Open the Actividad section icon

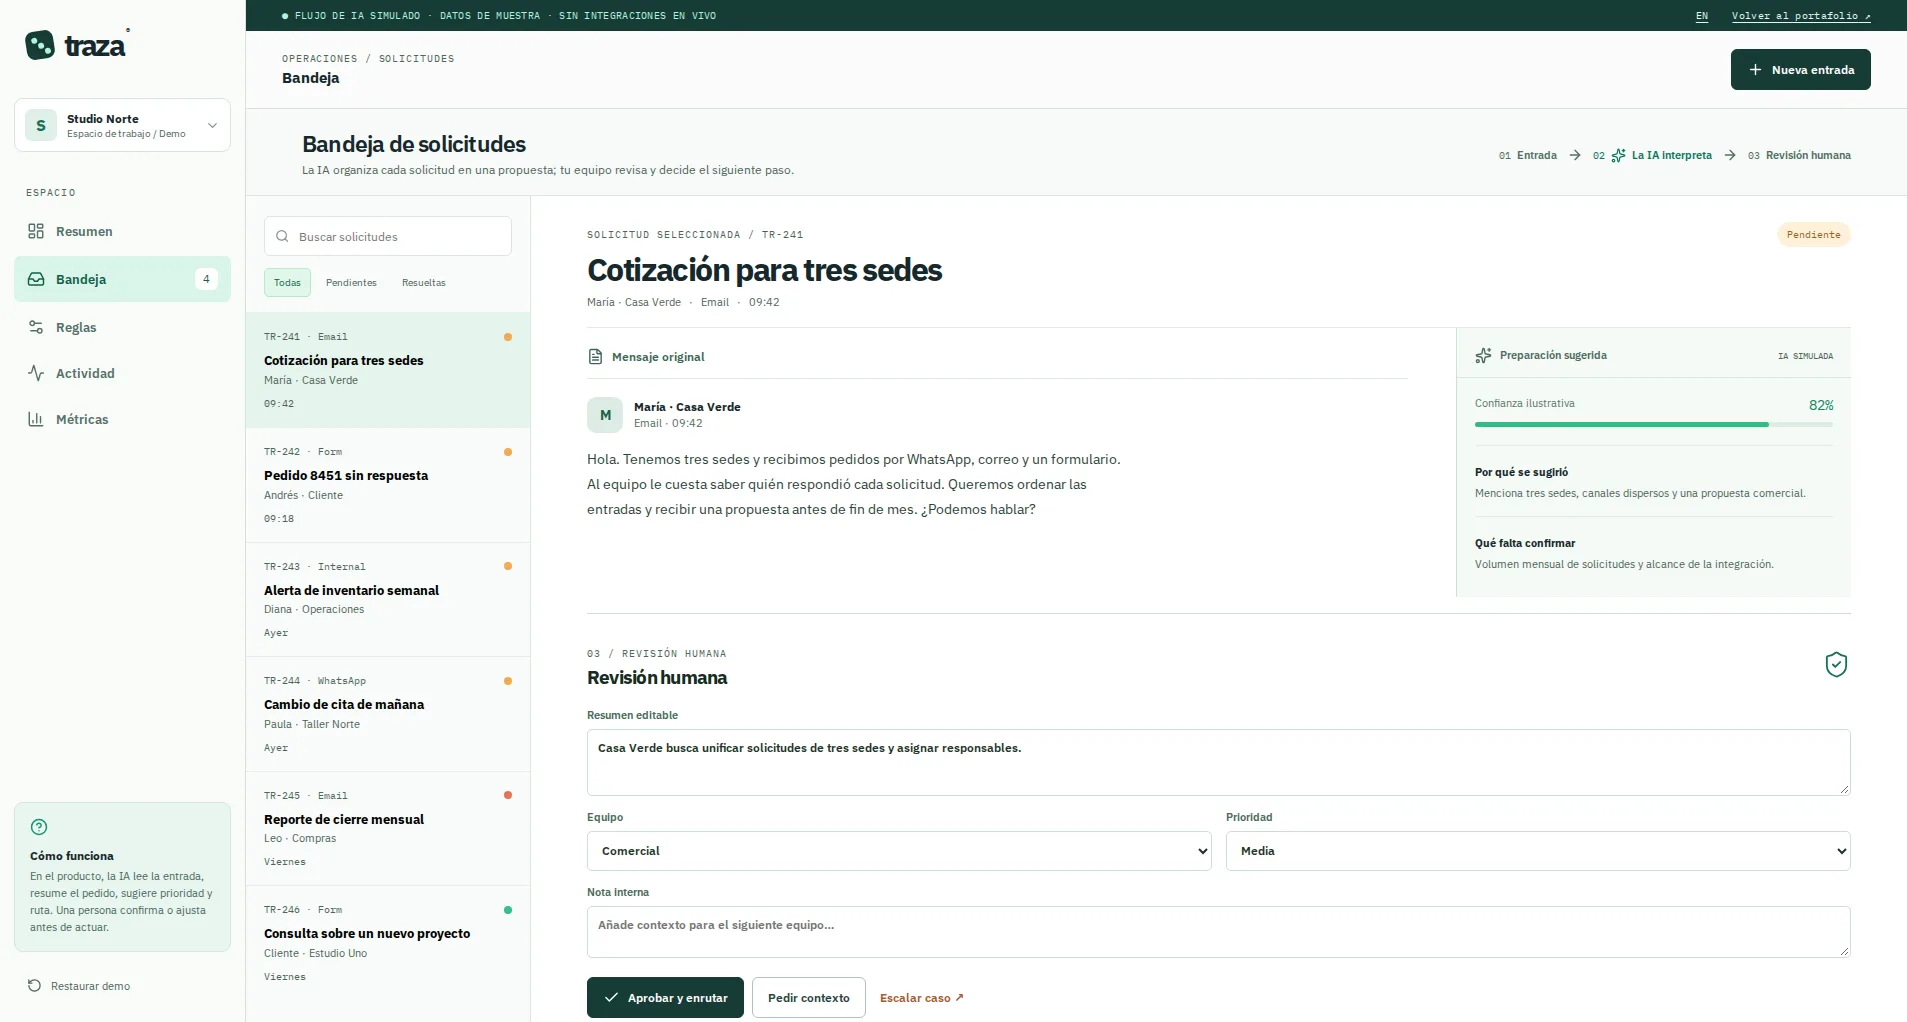point(36,373)
